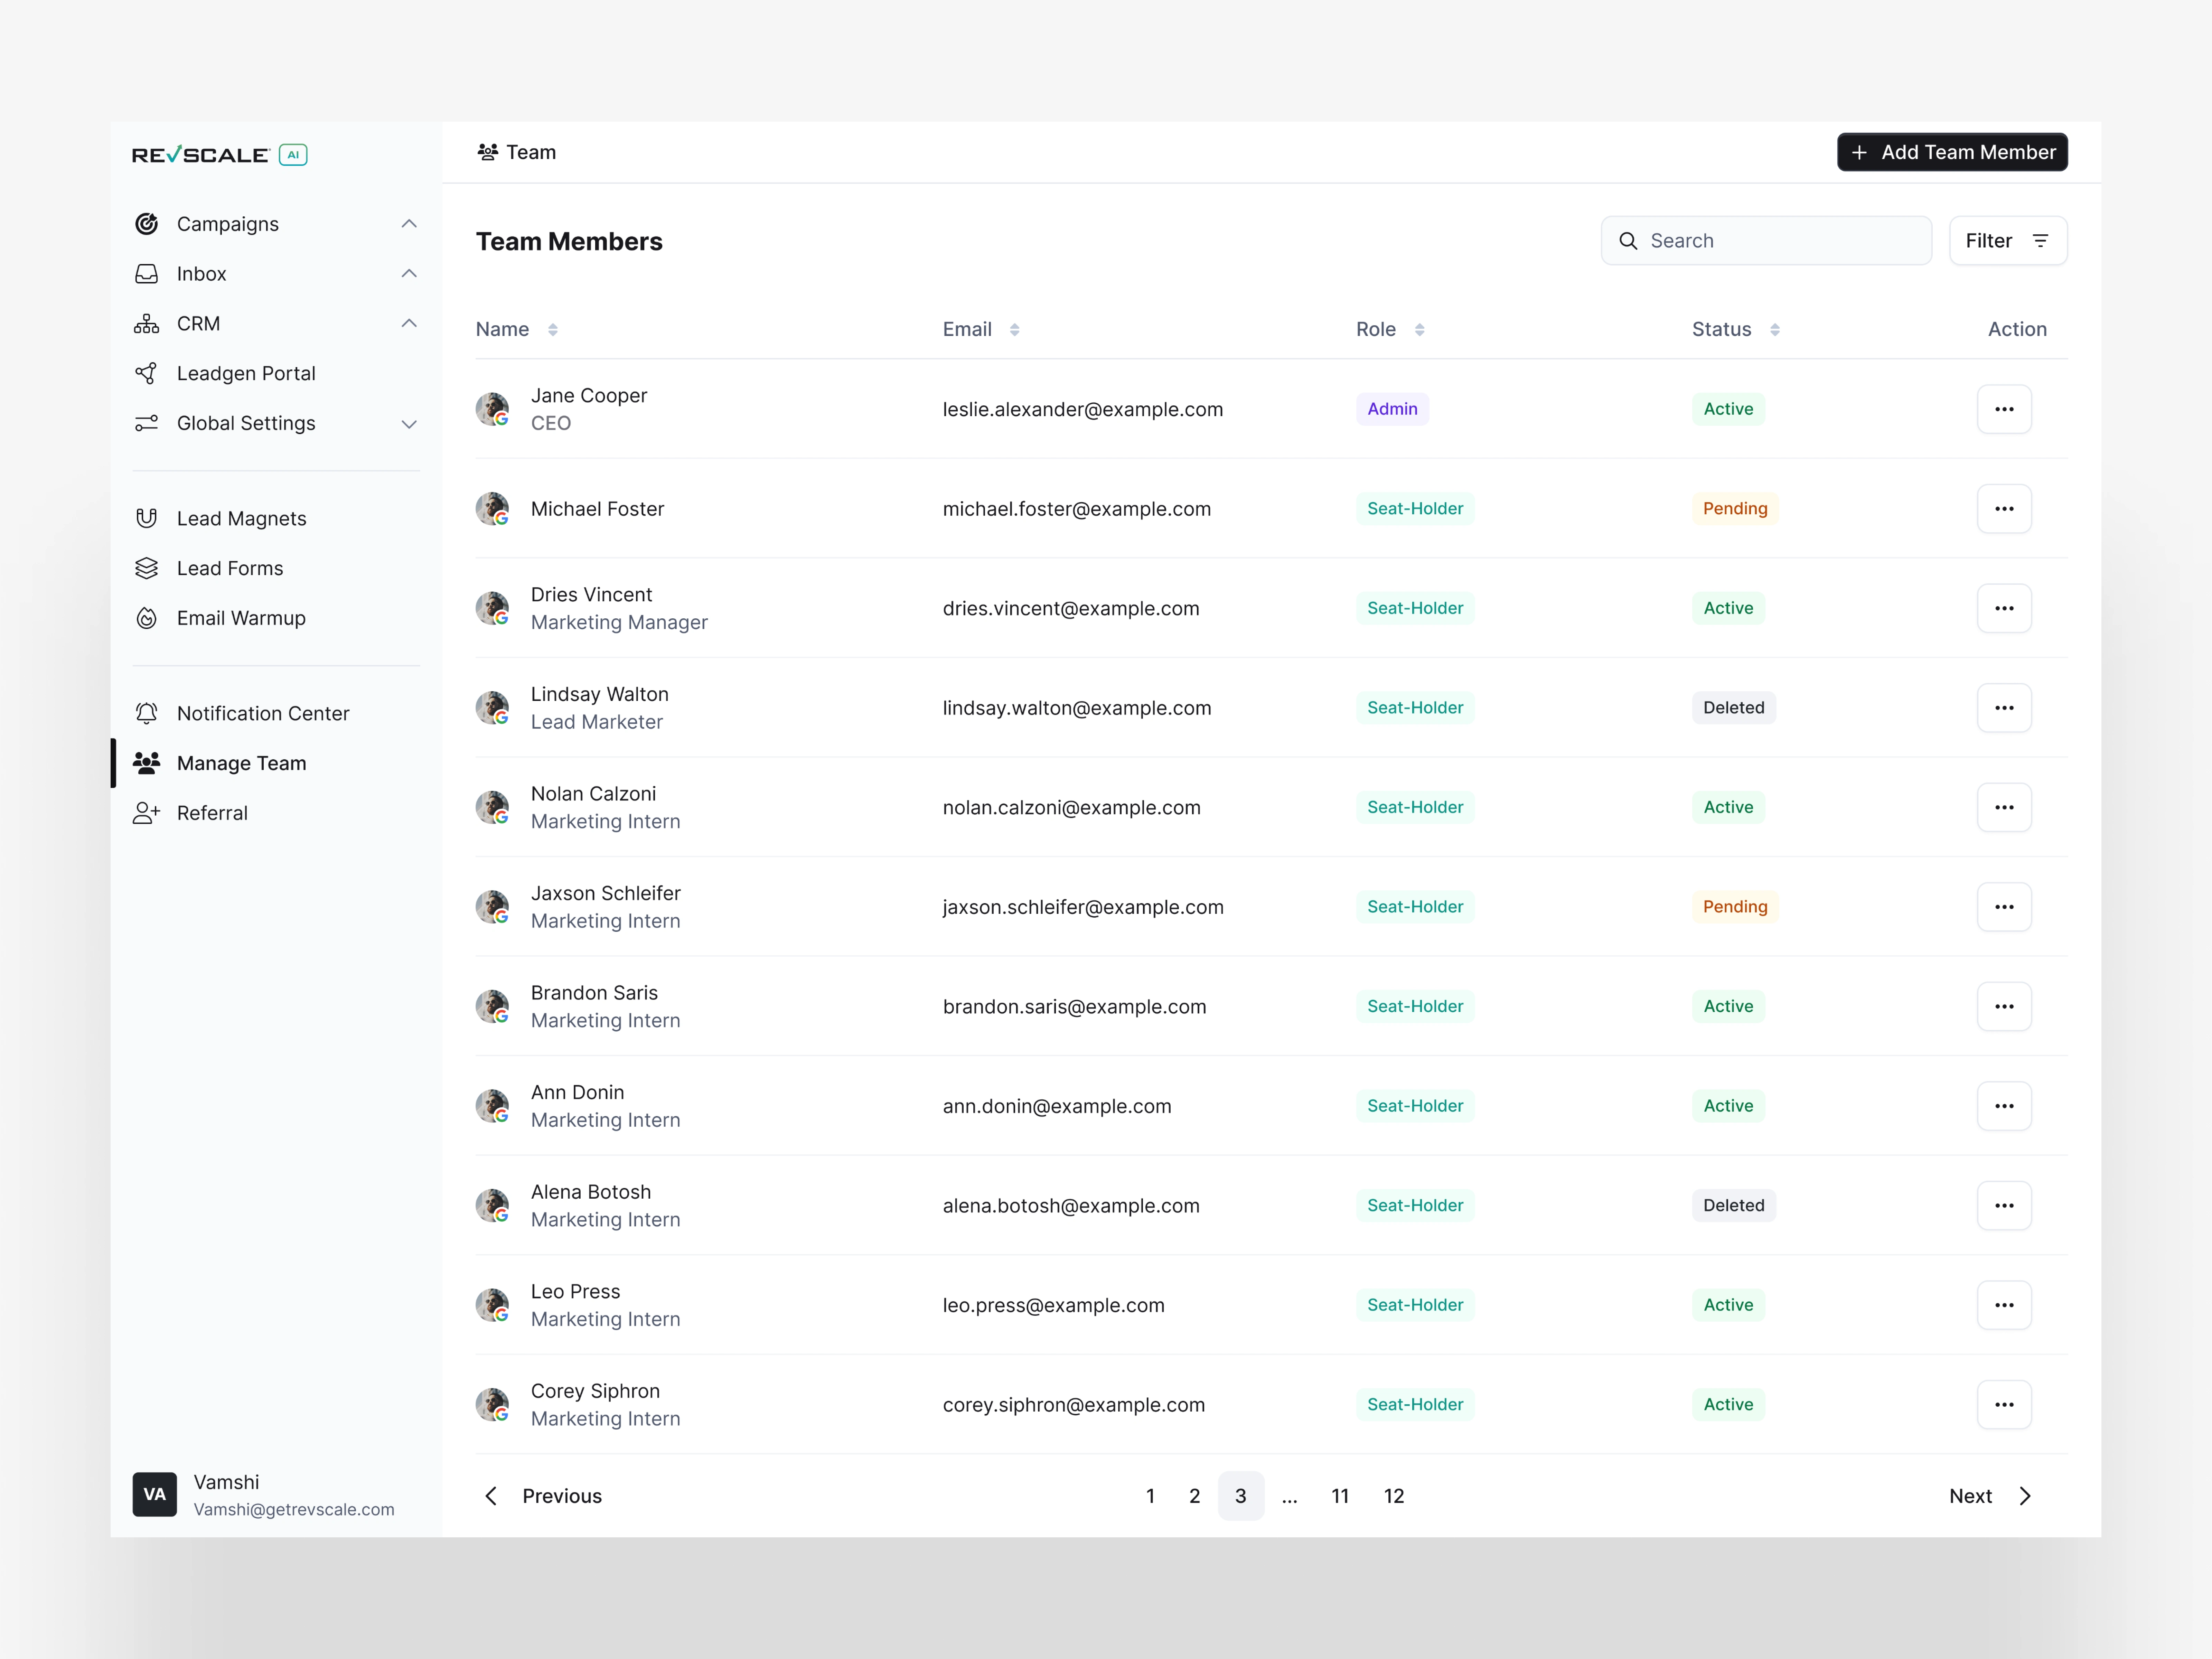Click into the Search input field
This screenshot has width=2212, height=1659.
tap(1766, 241)
